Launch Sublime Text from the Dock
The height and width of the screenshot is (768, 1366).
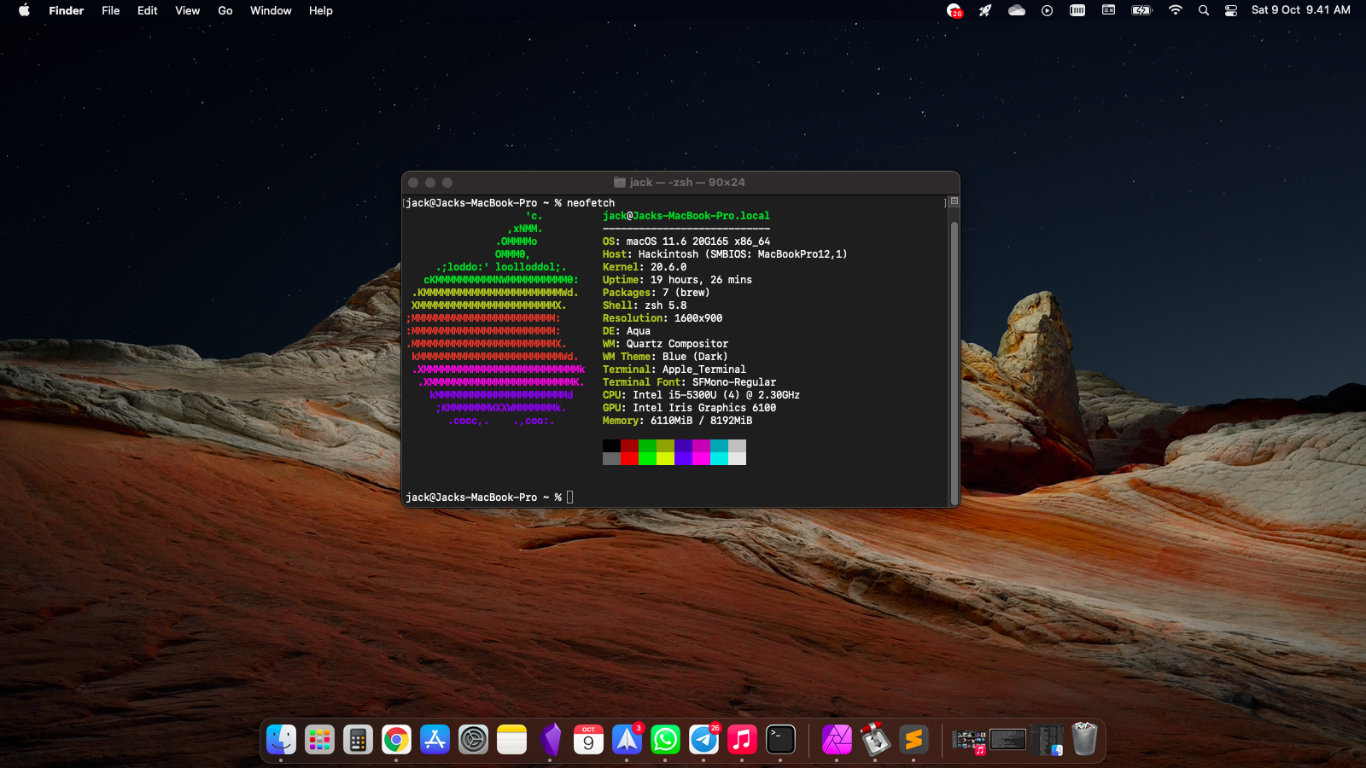[x=913, y=739]
